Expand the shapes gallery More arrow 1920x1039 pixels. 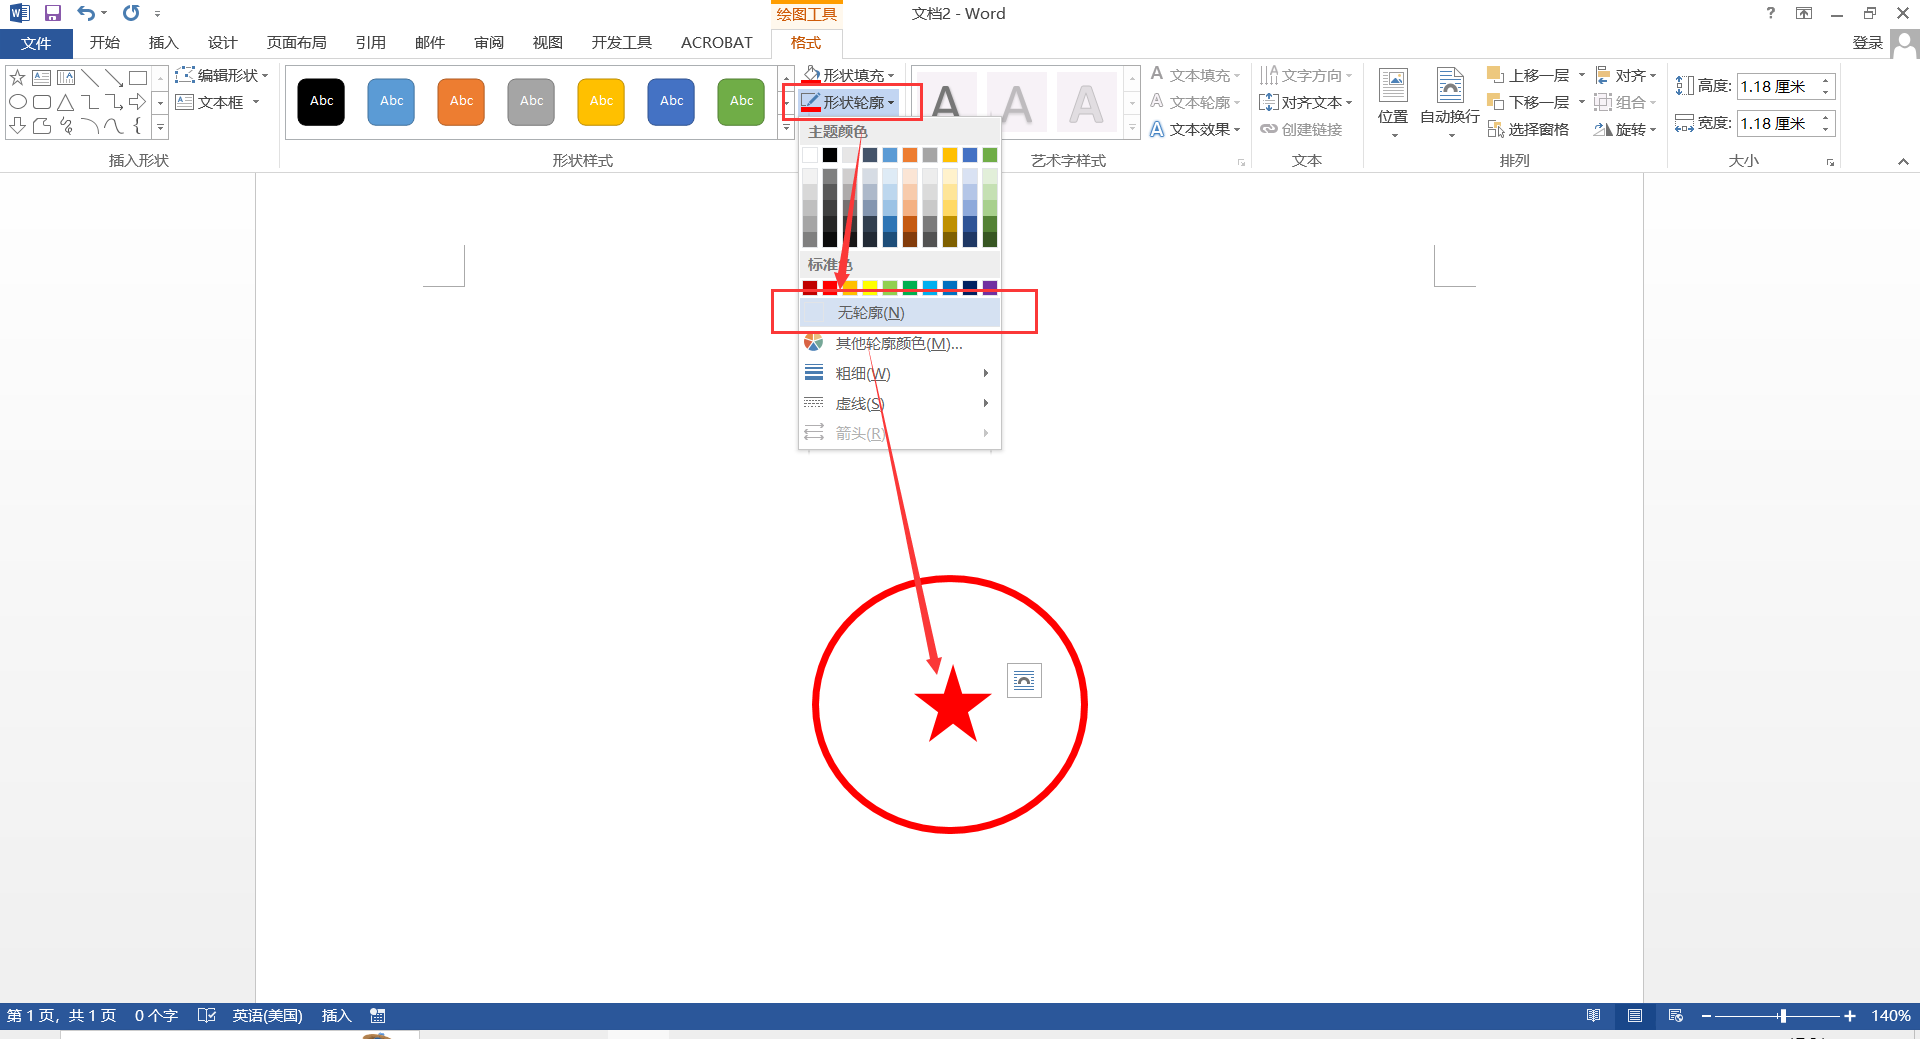(x=160, y=127)
